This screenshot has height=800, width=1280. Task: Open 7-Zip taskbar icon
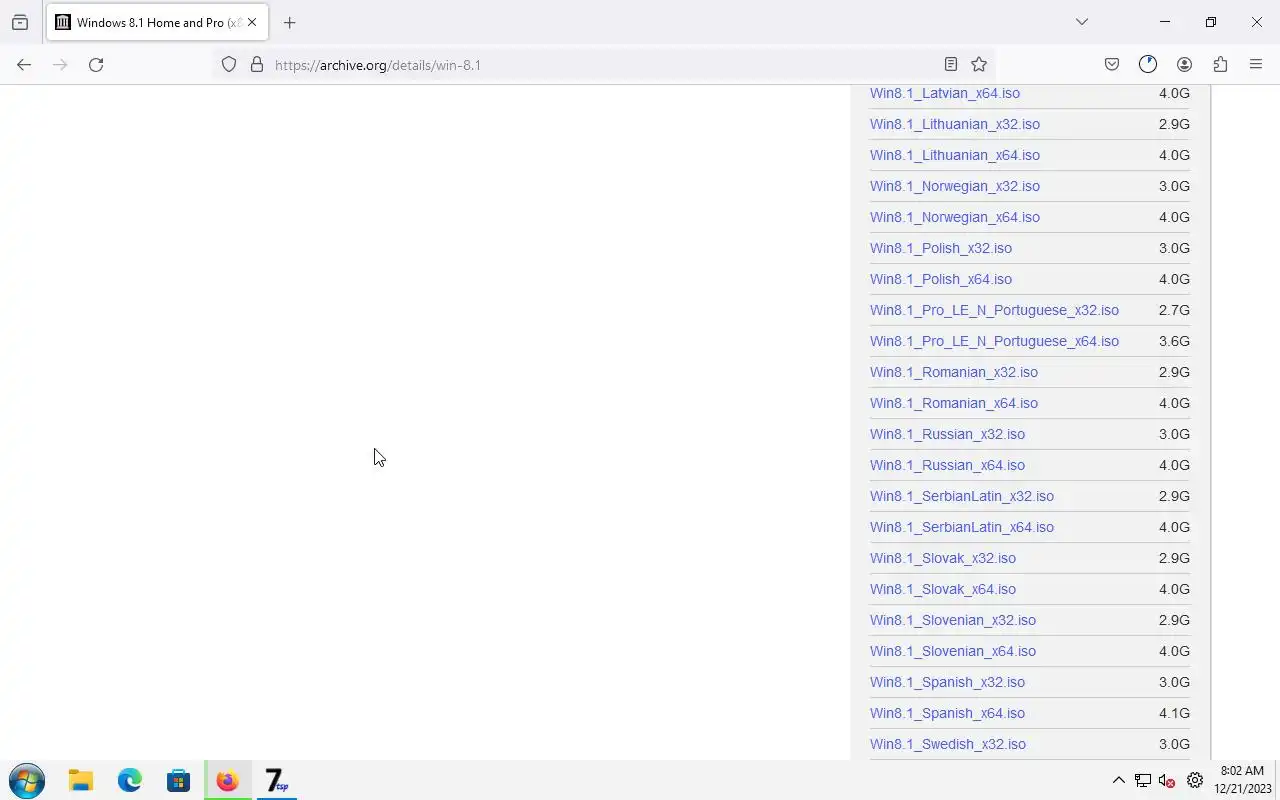[x=276, y=780]
